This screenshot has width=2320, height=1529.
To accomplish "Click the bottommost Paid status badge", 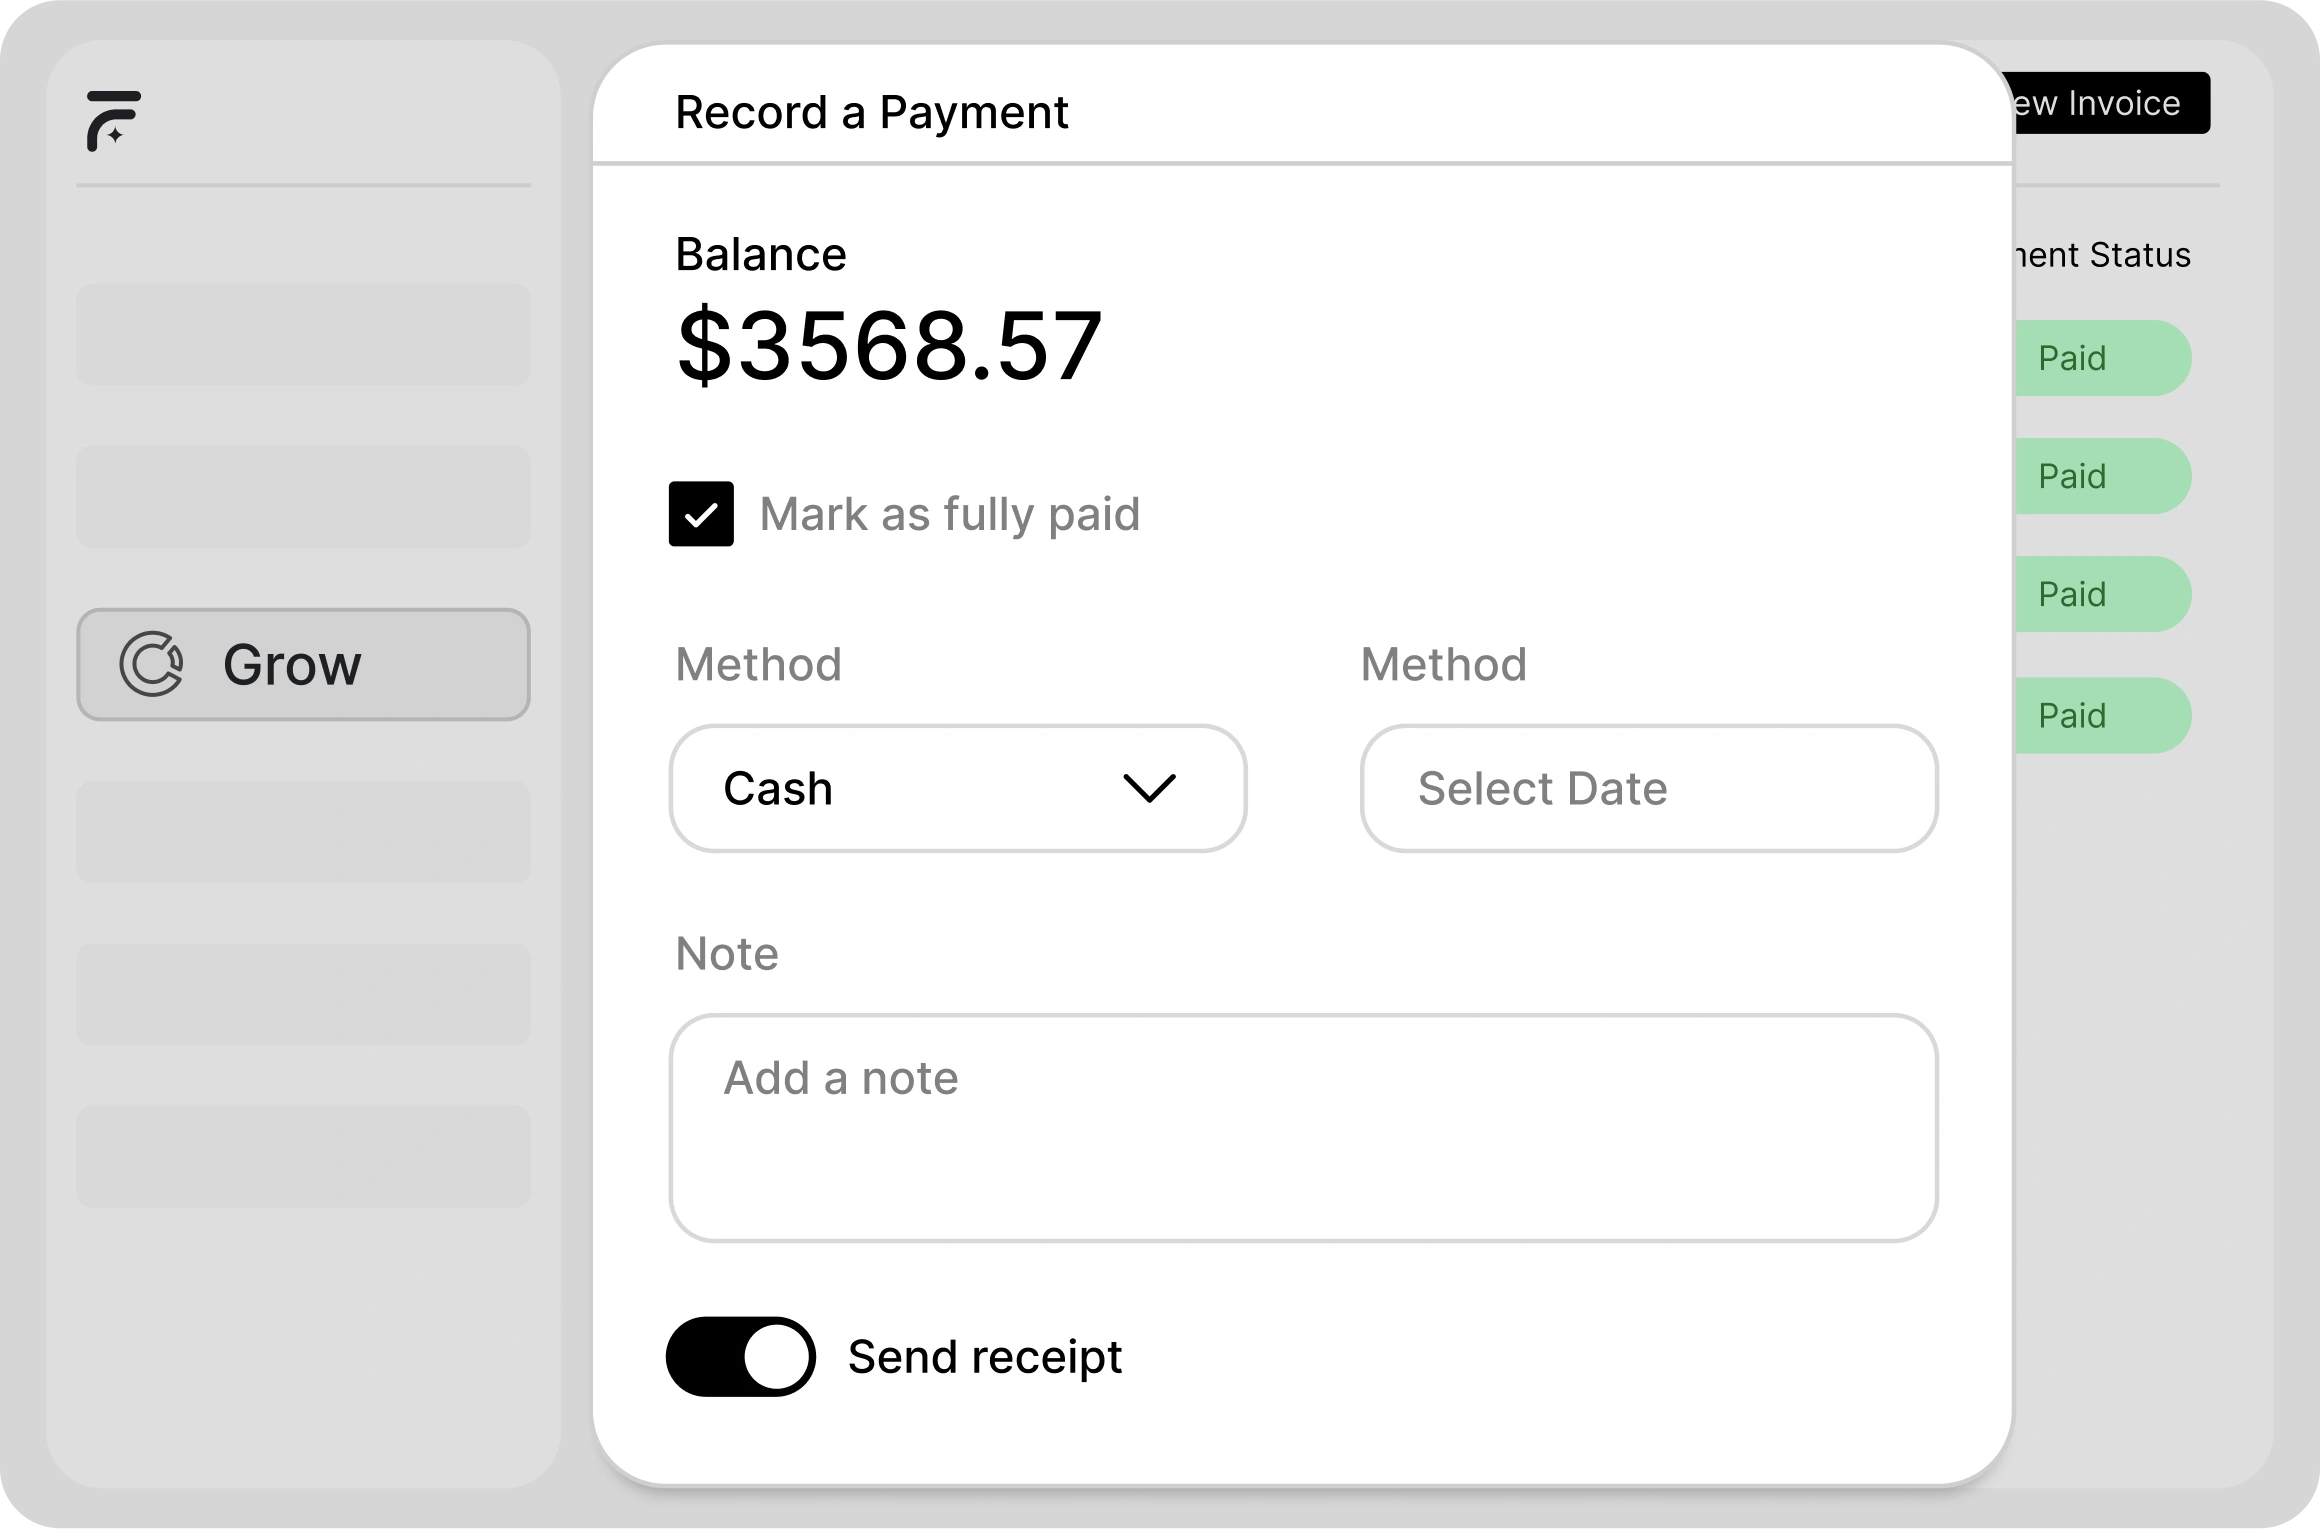I will point(2100,716).
